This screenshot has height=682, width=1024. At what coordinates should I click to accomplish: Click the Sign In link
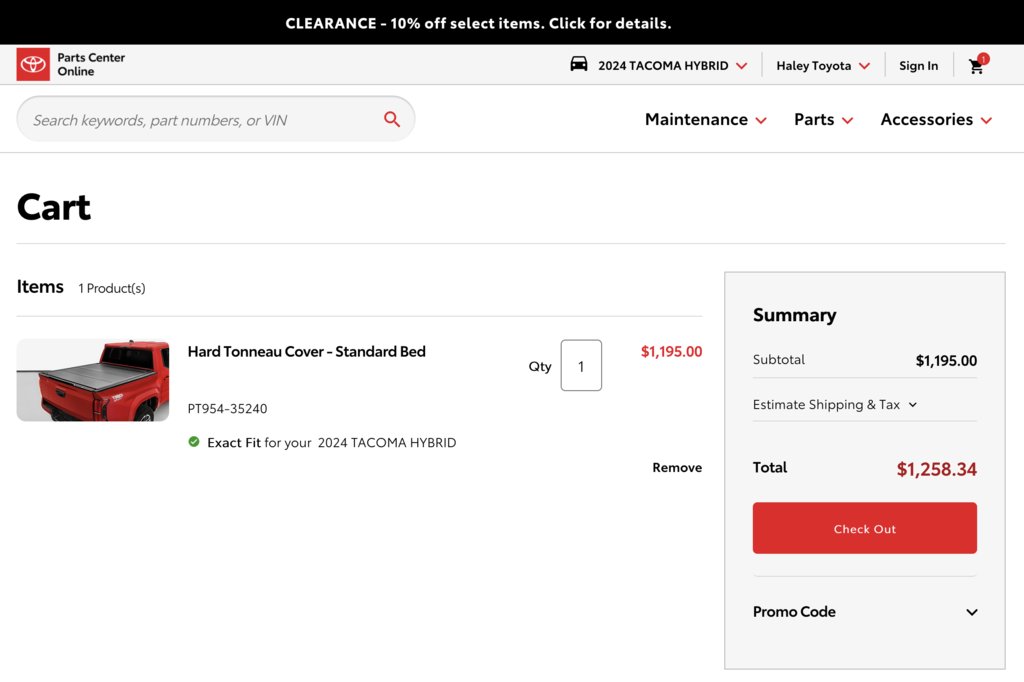point(918,65)
